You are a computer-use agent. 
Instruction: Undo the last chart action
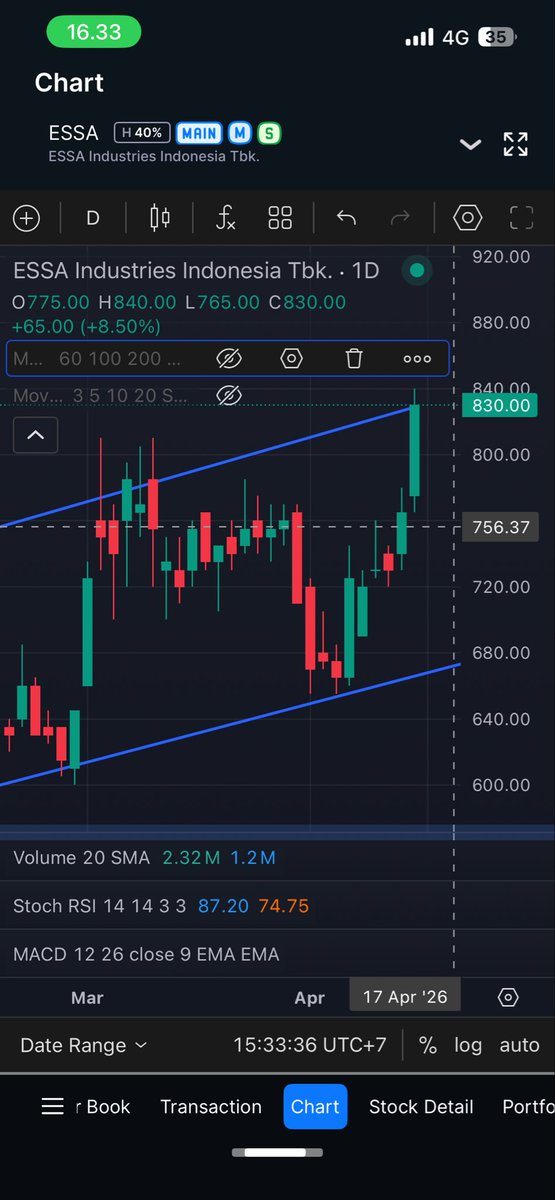[347, 217]
